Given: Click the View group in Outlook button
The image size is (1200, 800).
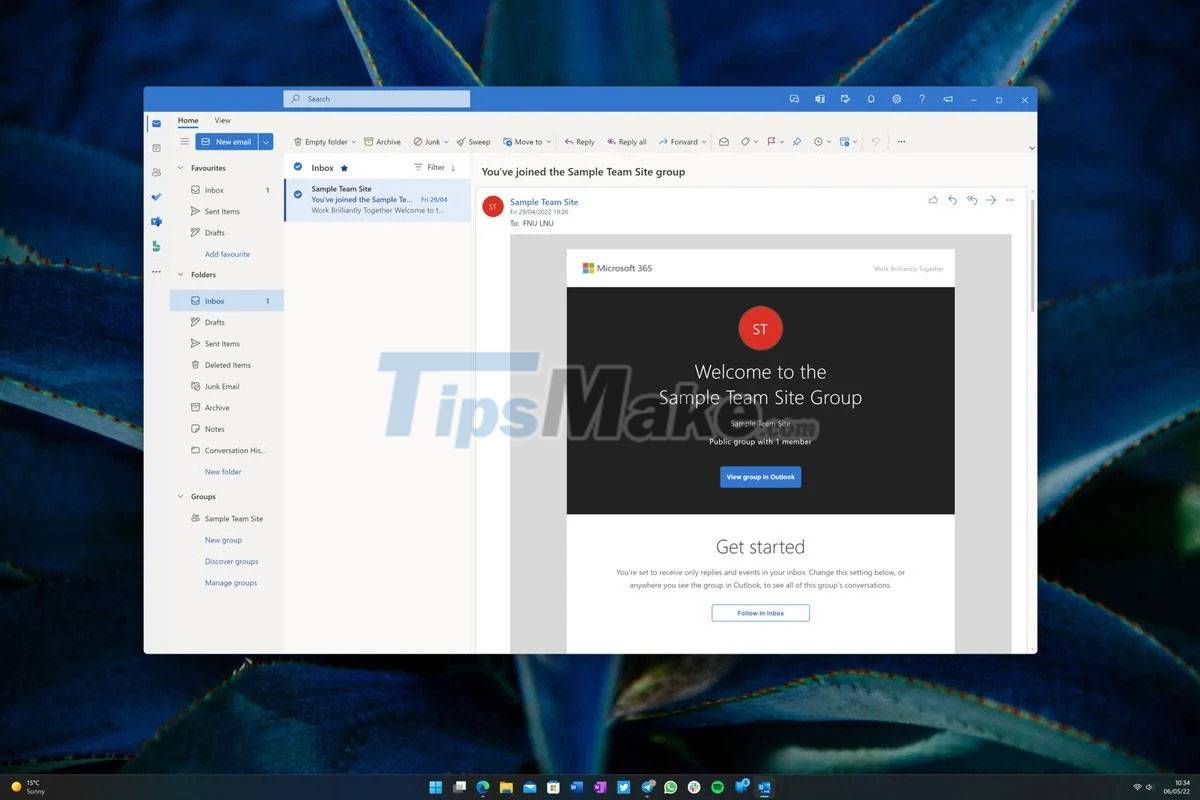Looking at the screenshot, I should pyautogui.click(x=760, y=477).
